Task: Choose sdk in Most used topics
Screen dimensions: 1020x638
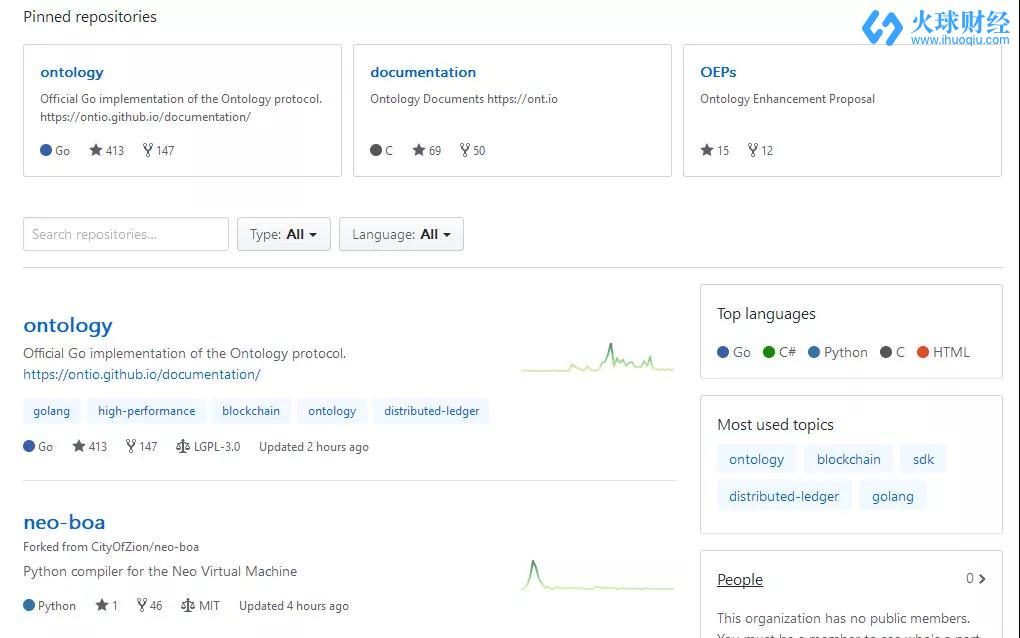Action: point(923,459)
